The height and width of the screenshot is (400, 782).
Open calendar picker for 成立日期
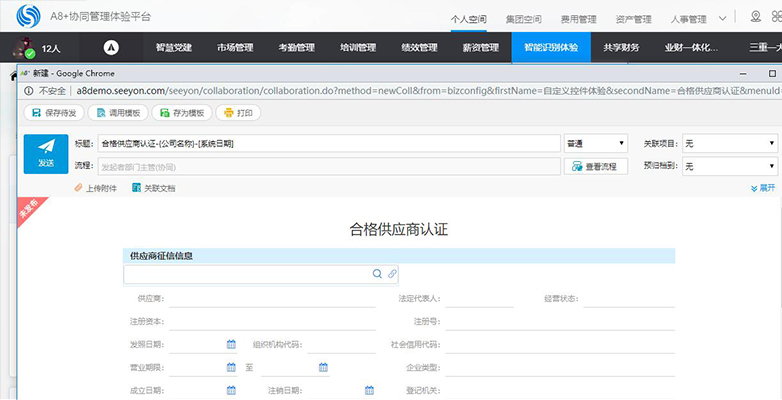point(231,390)
